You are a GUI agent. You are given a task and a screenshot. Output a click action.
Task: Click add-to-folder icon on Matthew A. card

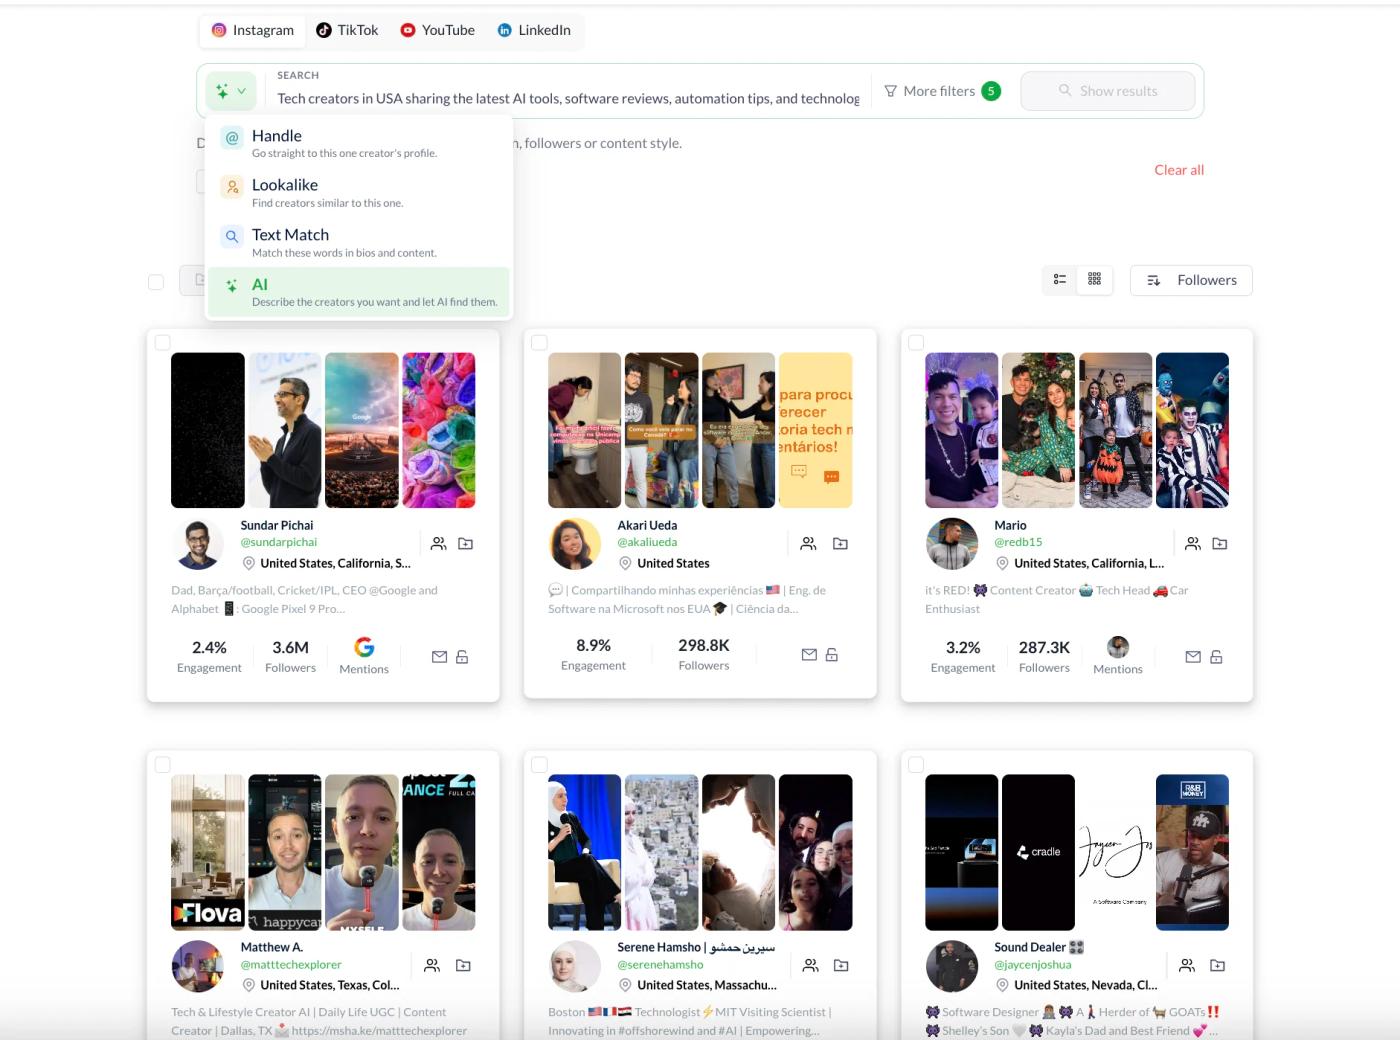point(463,966)
